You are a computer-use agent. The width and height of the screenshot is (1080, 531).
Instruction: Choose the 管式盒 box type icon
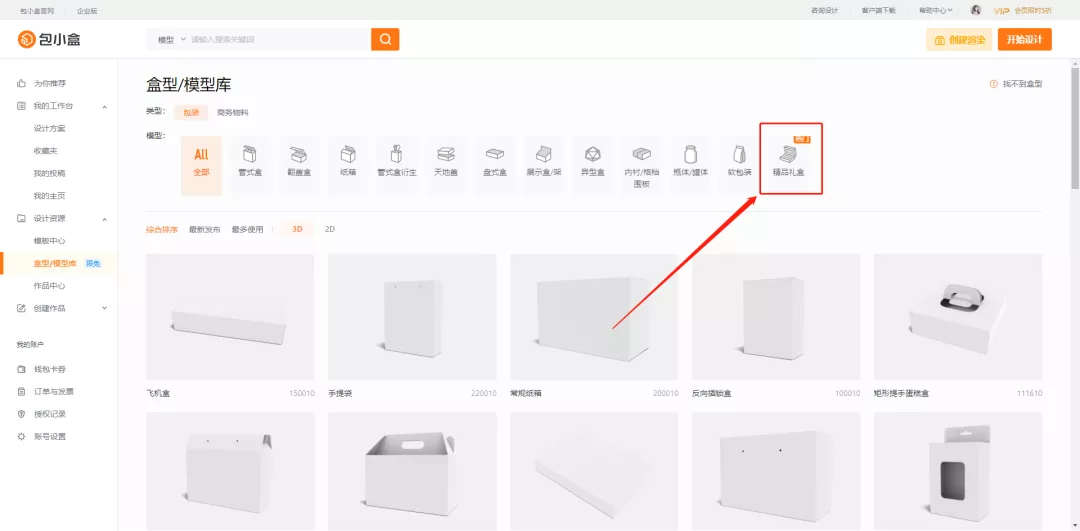[x=250, y=154]
